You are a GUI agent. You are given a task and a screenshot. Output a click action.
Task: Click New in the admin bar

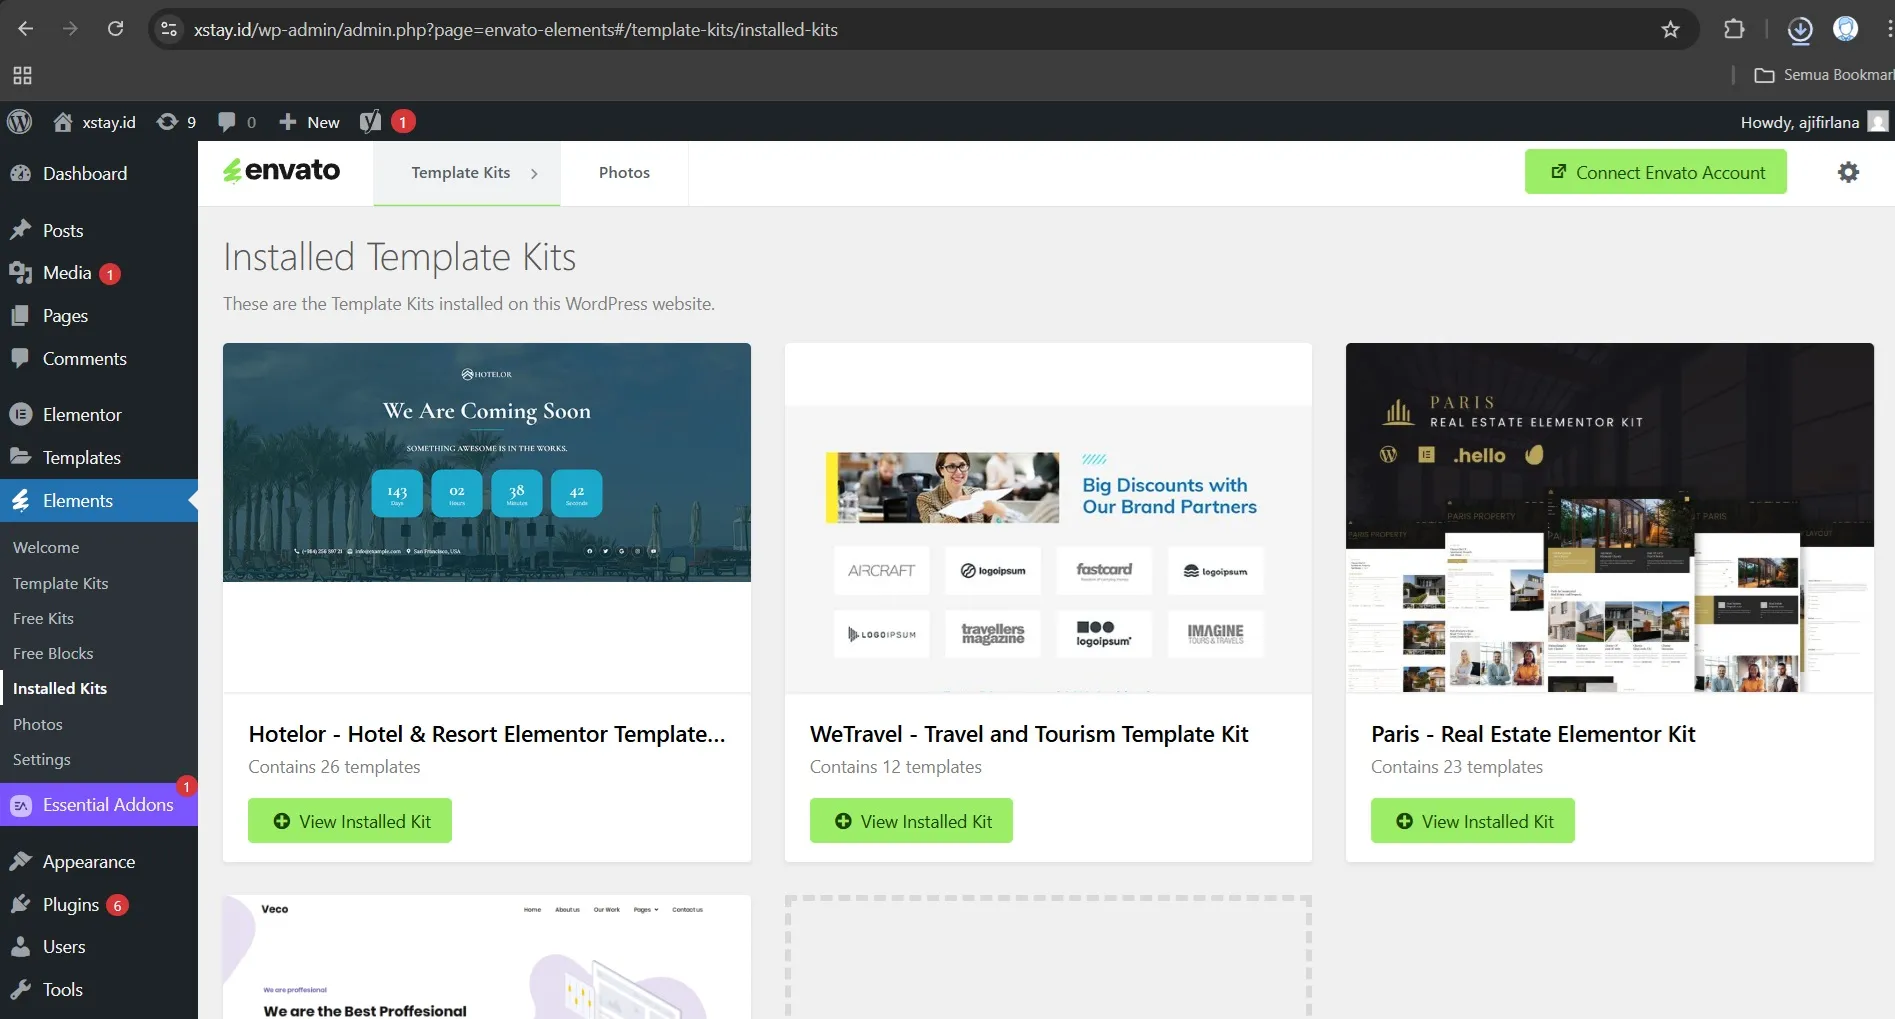(309, 122)
